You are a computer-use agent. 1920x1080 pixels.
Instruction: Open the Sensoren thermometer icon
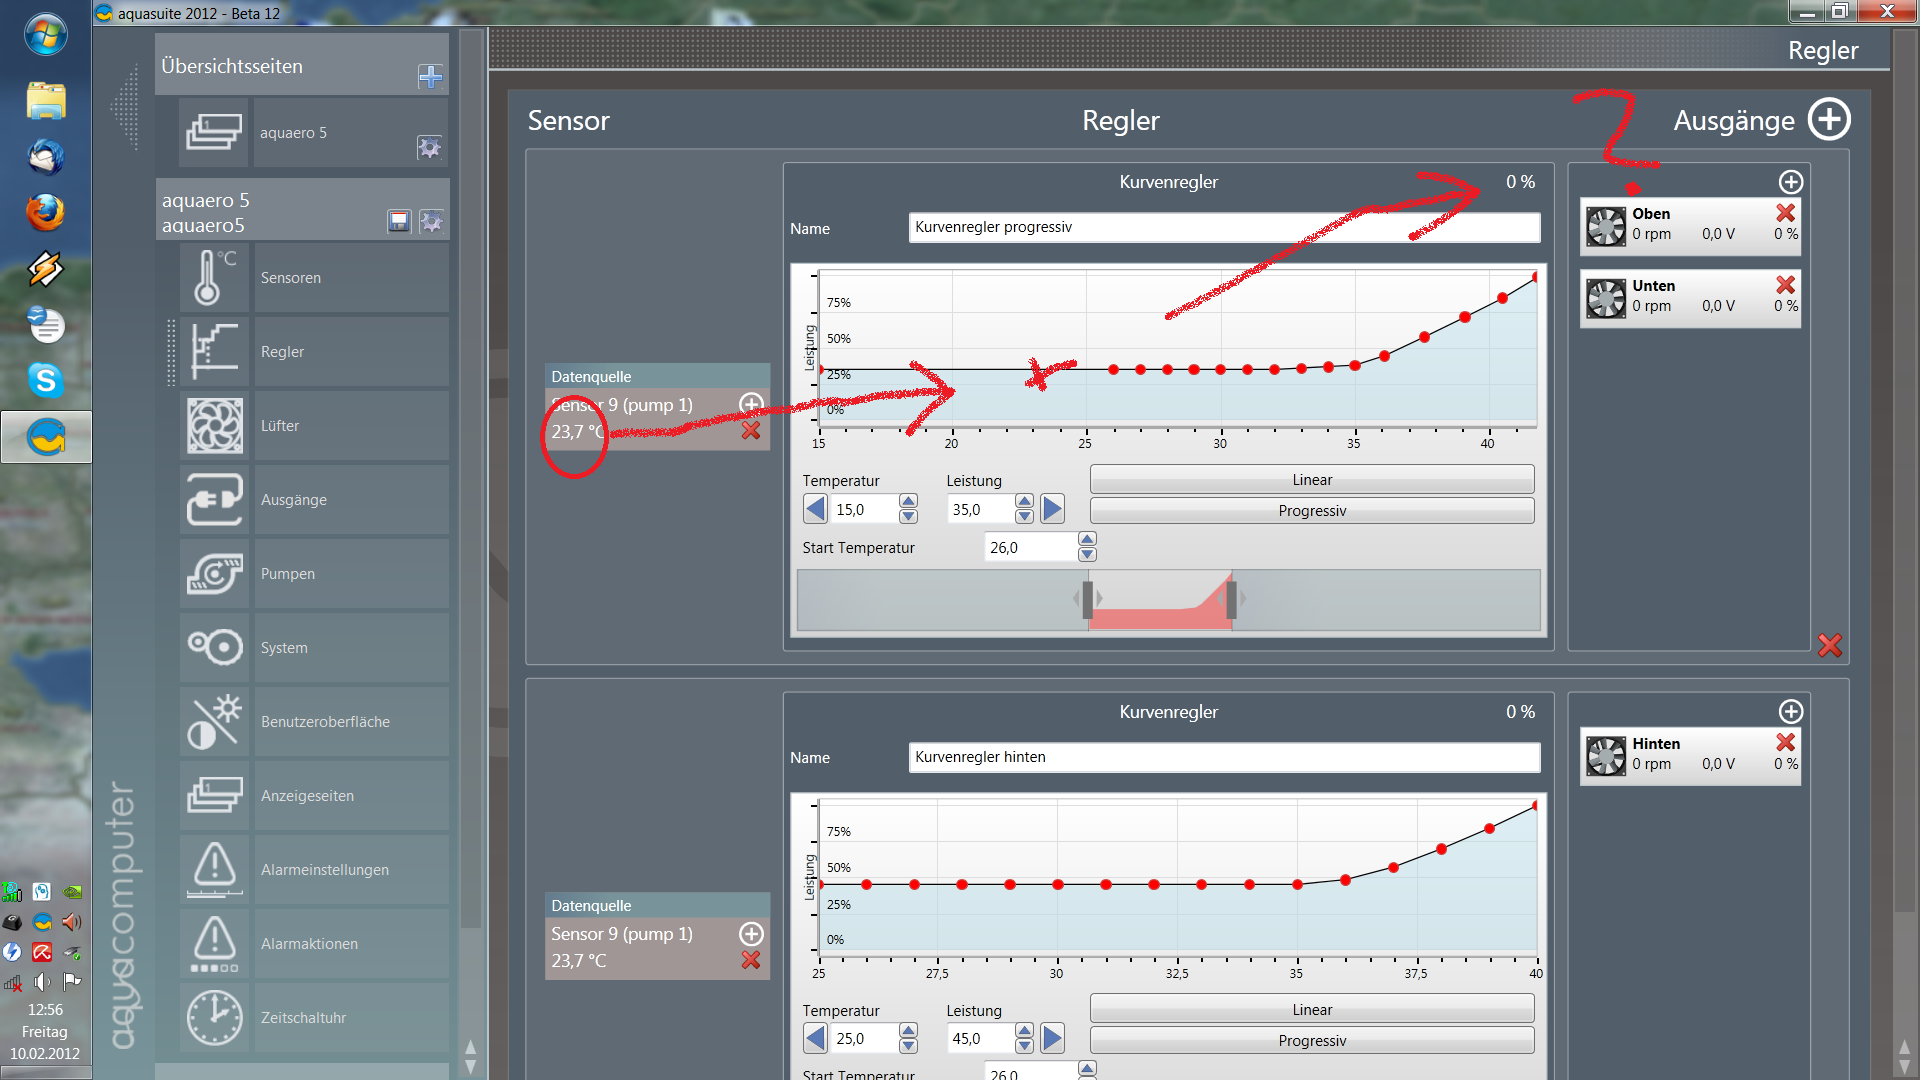pyautogui.click(x=213, y=278)
